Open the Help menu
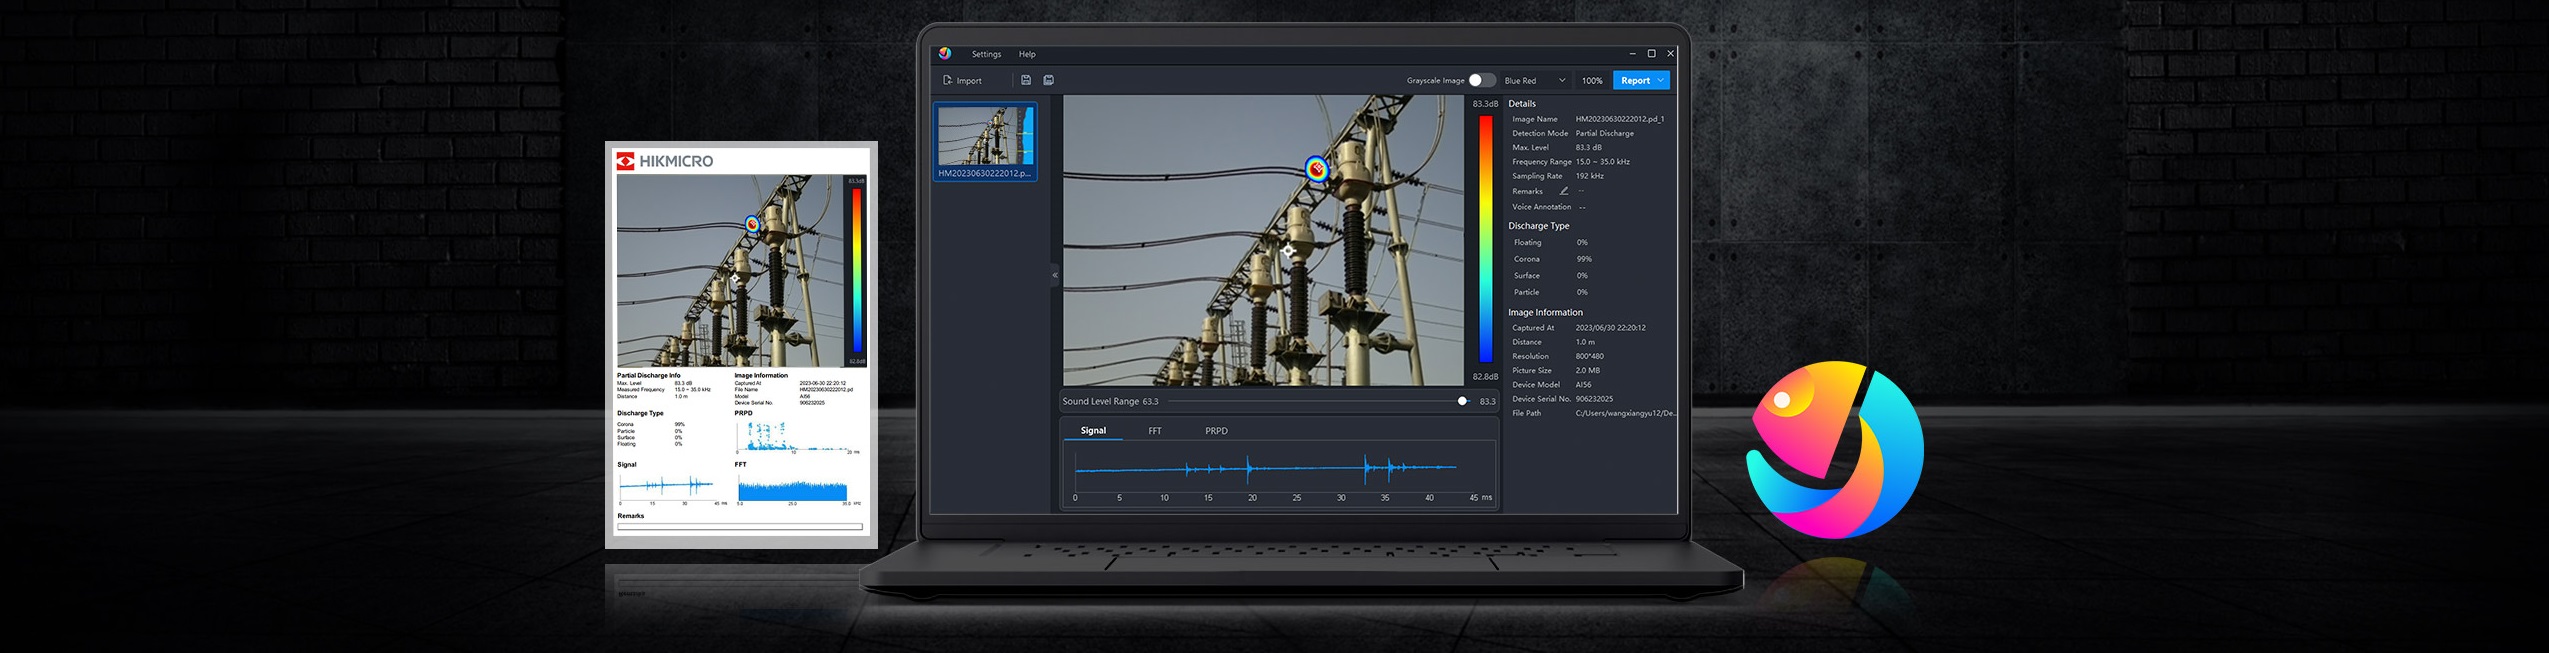Image resolution: width=2549 pixels, height=653 pixels. [x=1027, y=54]
